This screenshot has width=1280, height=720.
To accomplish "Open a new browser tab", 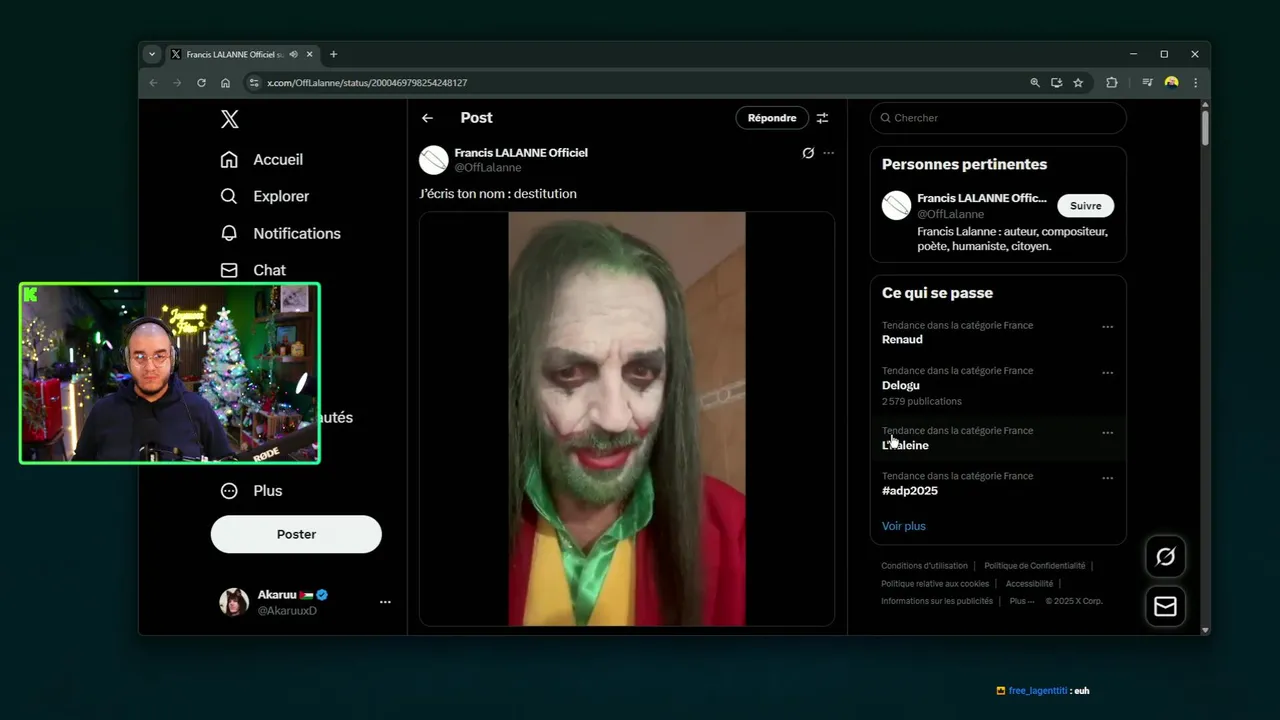I will coord(333,54).
